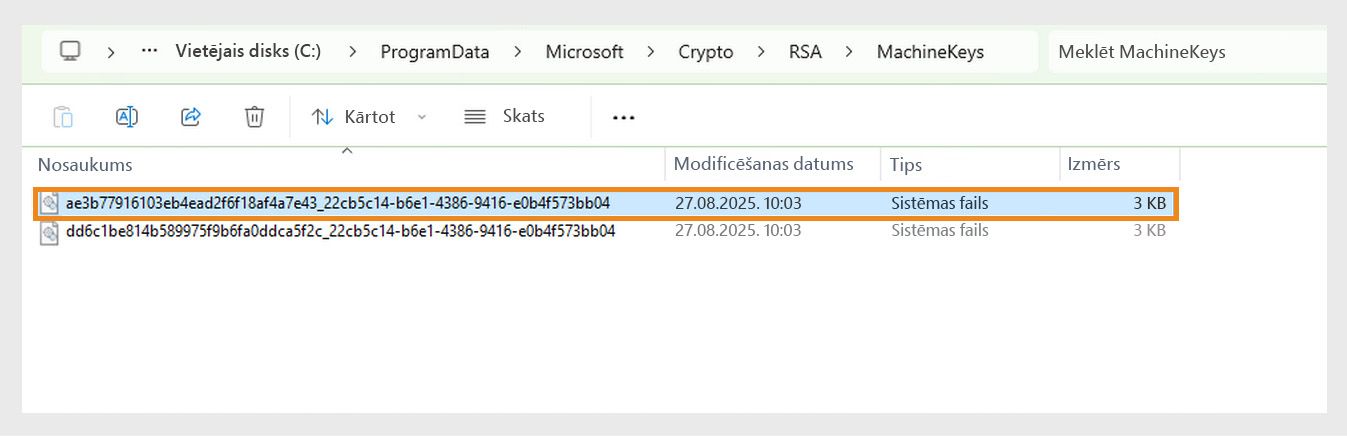The image size is (1347, 436).
Task: Click the Rename icon in toolbar
Action: pyautogui.click(x=127, y=117)
